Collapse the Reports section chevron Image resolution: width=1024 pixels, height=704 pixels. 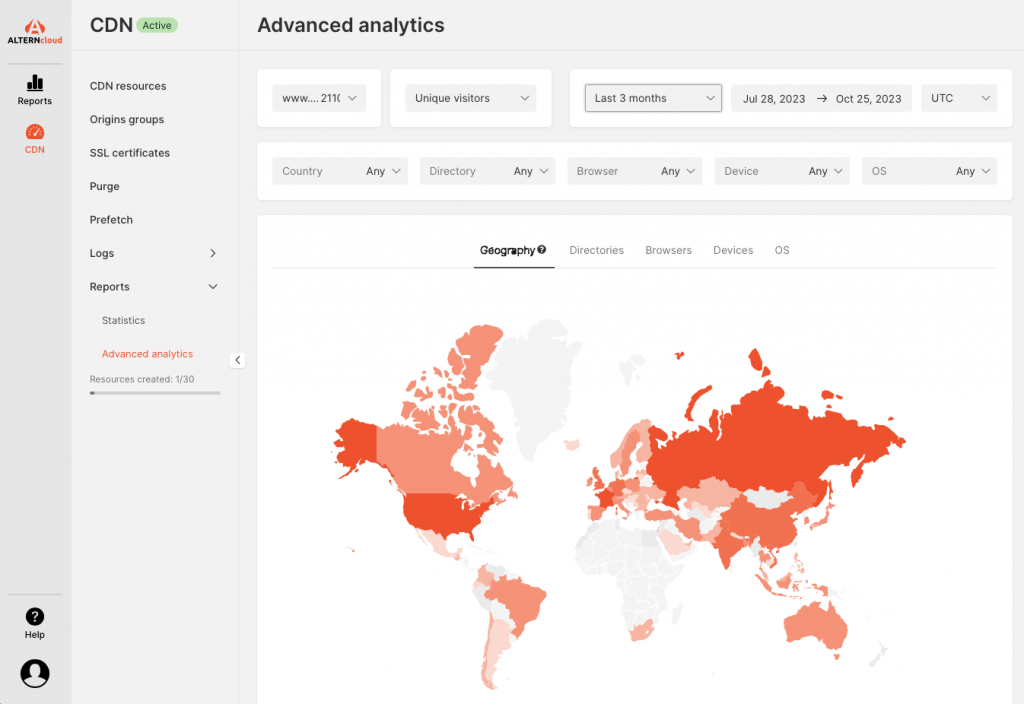point(212,287)
